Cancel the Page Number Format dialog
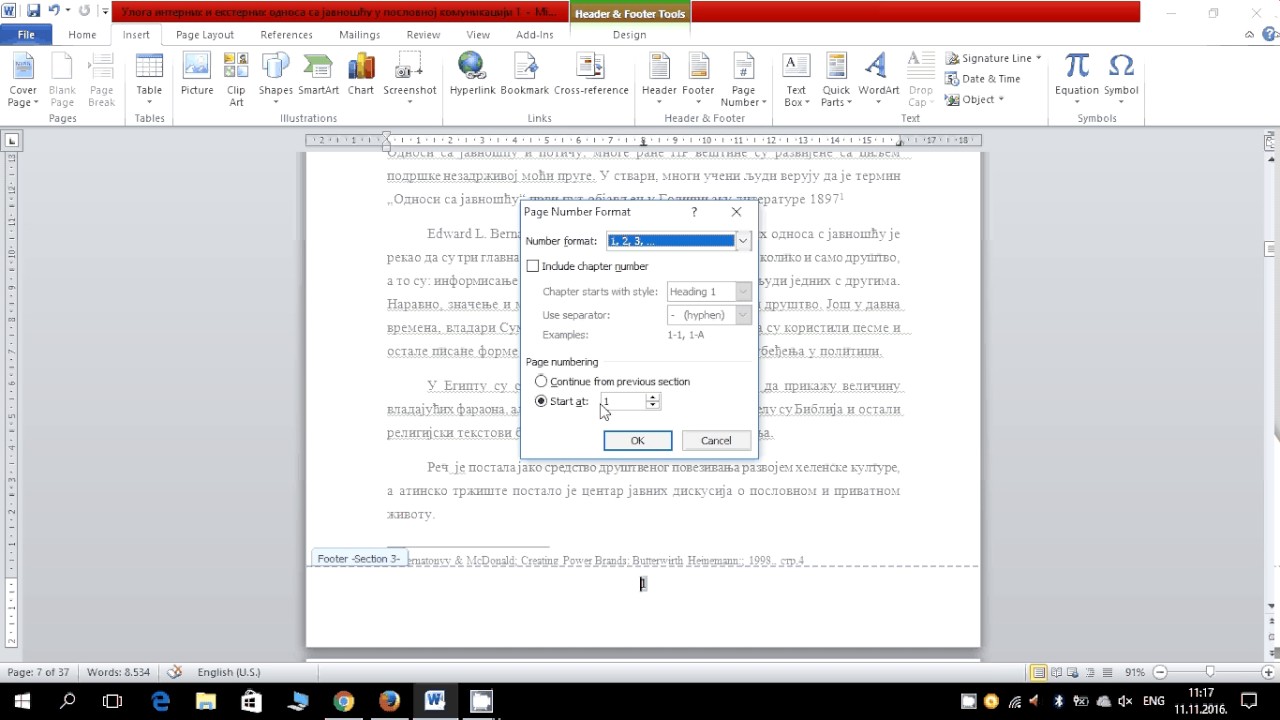The image size is (1280, 720). 716,440
